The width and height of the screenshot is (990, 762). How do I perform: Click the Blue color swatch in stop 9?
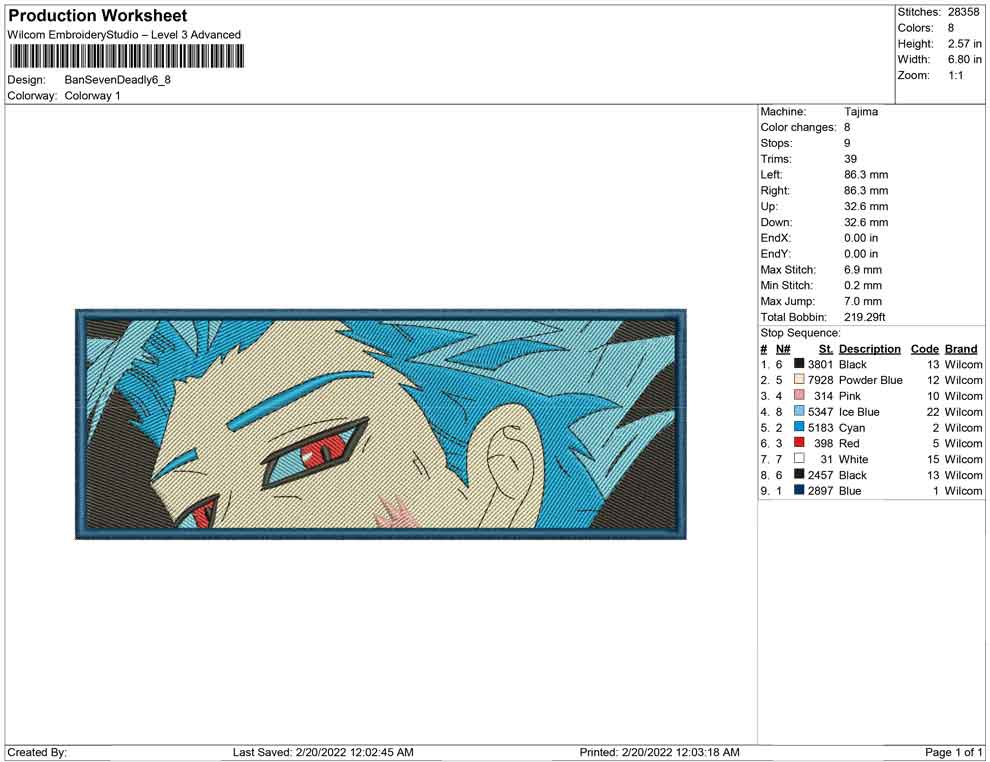[799, 490]
